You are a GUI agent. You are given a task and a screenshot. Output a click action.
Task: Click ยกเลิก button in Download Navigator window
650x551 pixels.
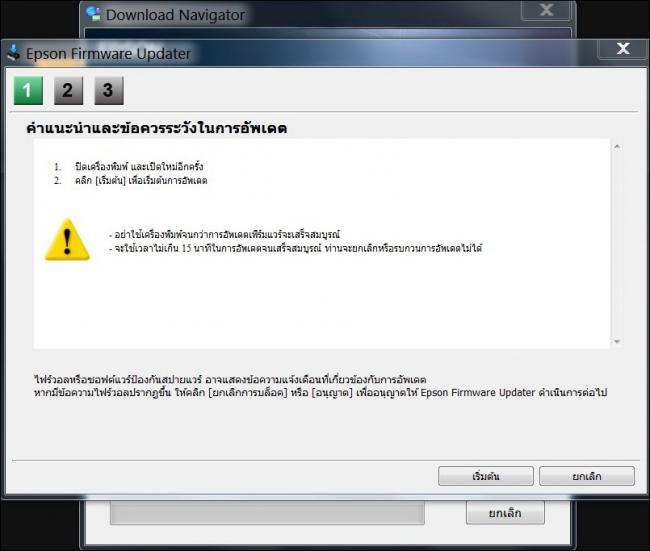click(x=505, y=513)
